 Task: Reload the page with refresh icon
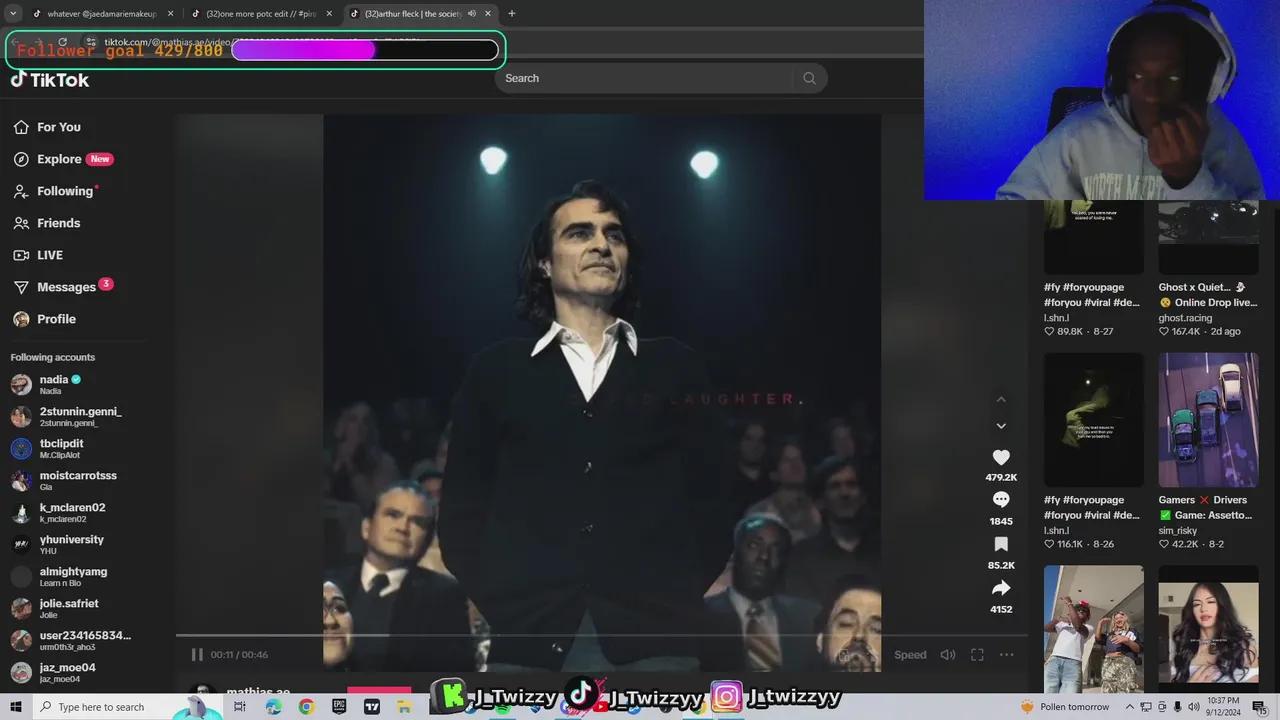62,42
